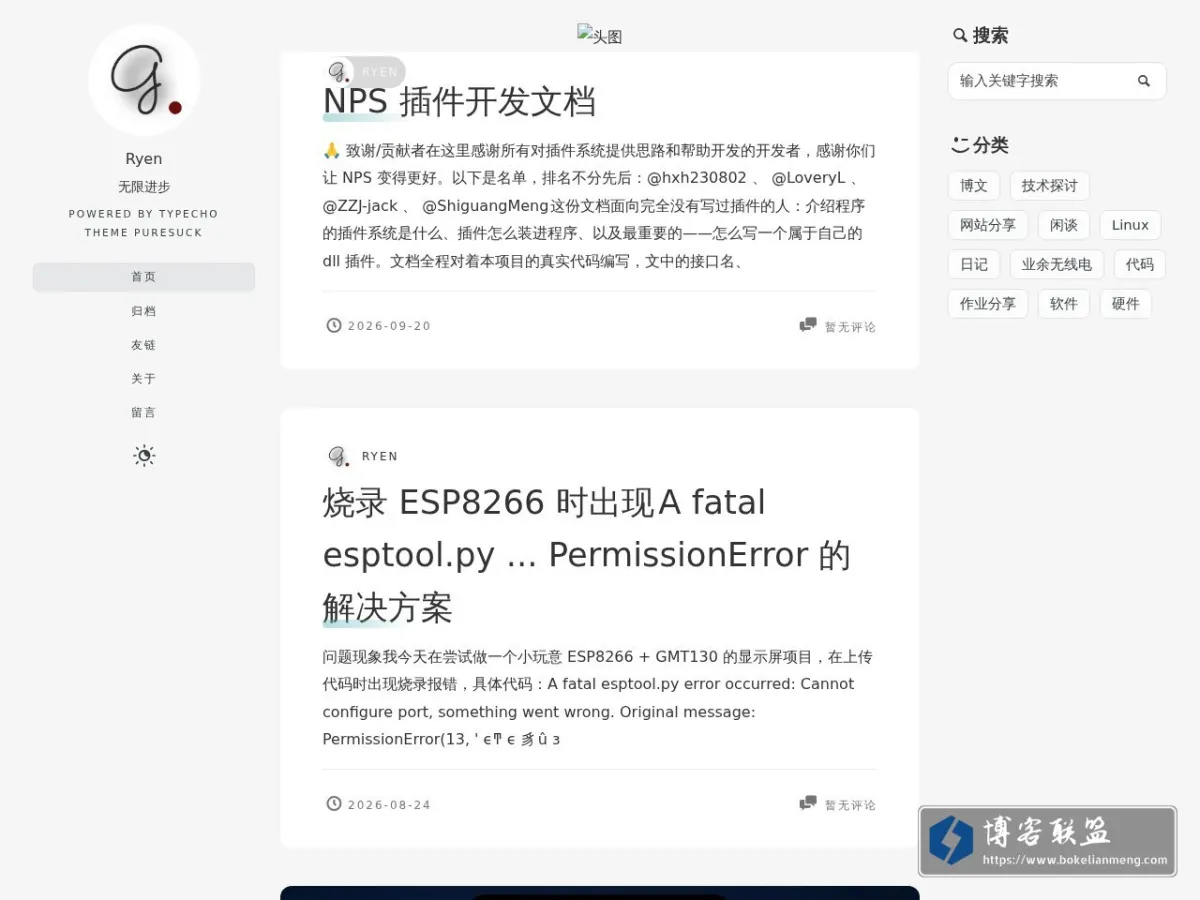Select the 网站分享 category tag

coord(988,225)
